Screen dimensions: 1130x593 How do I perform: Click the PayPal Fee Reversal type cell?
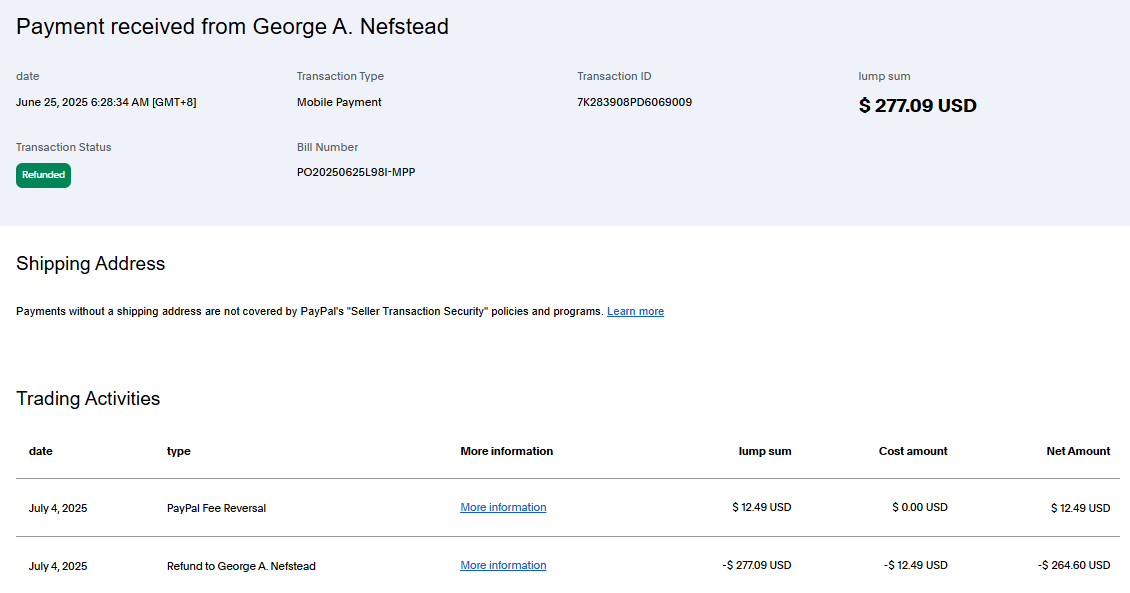pos(216,508)
